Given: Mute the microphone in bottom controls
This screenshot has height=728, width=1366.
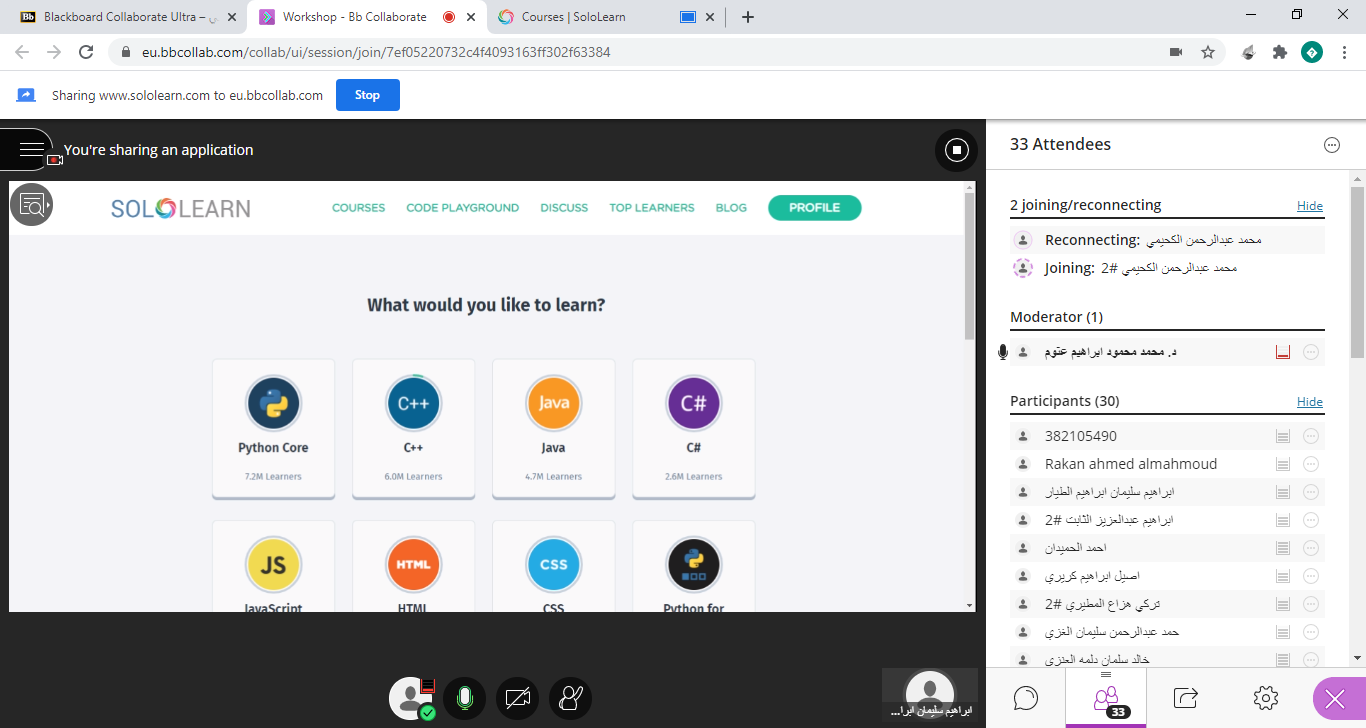Looking at the screenshot, I should coord(464,698).
